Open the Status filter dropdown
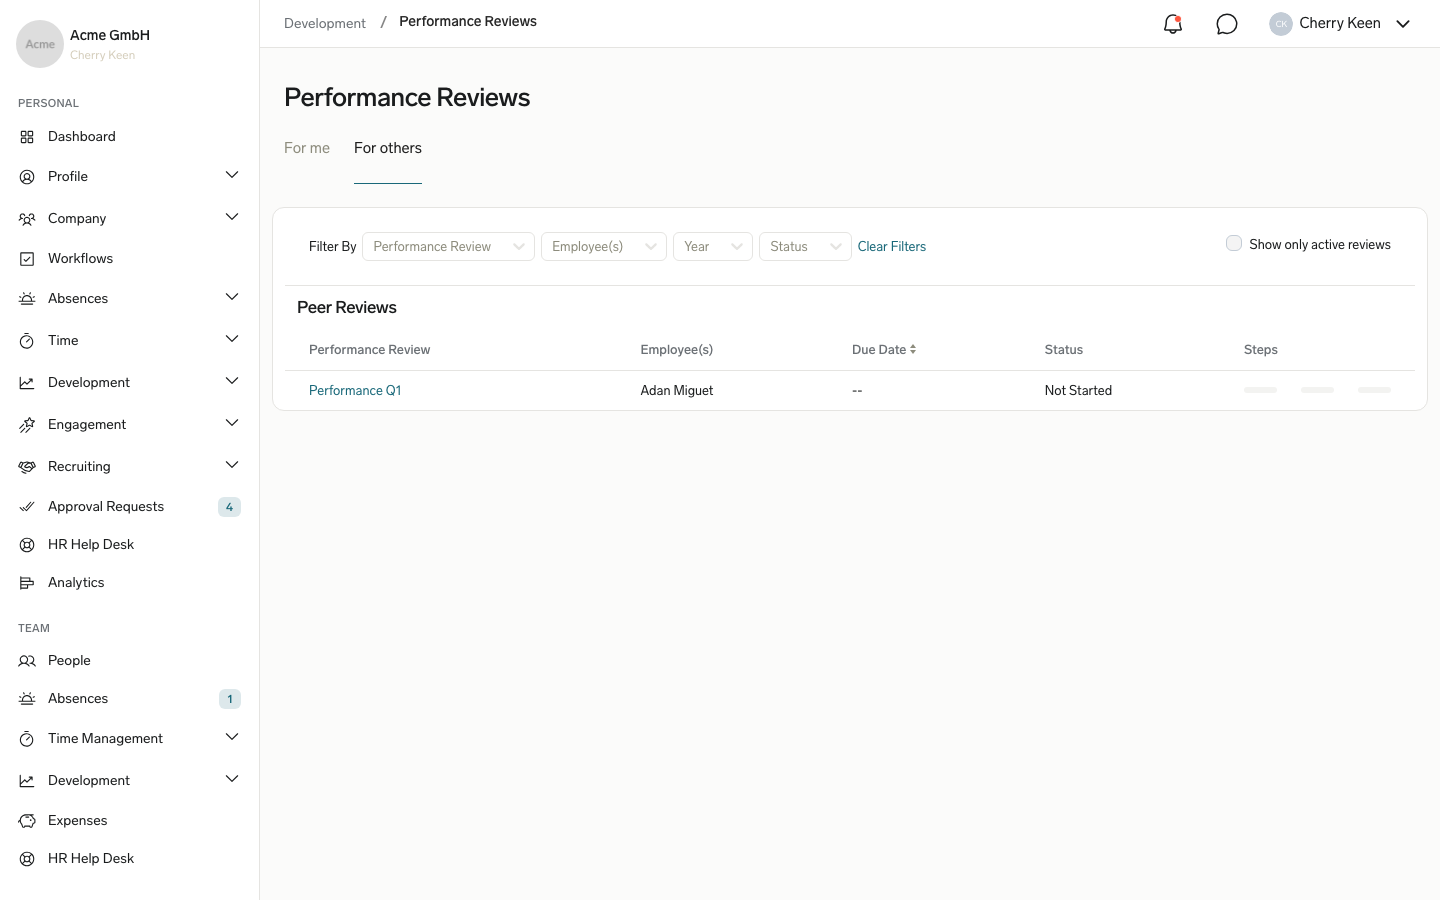The width and height of the screenshot is (1440, 900). (805, 247)
